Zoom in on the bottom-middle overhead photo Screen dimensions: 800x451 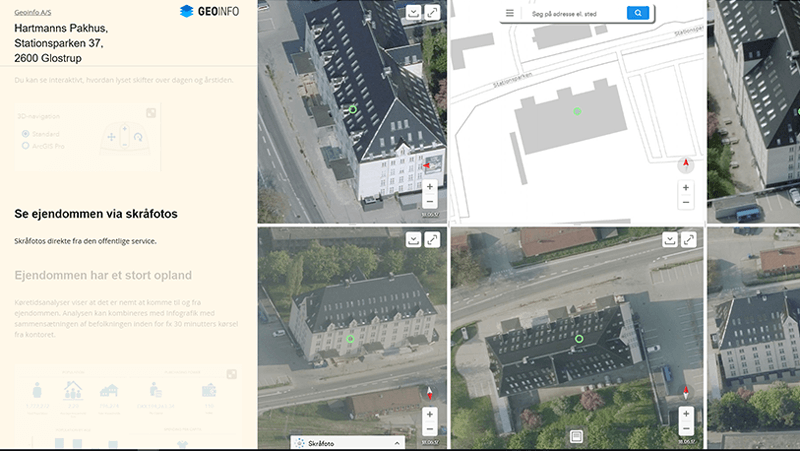pos(686,414)
